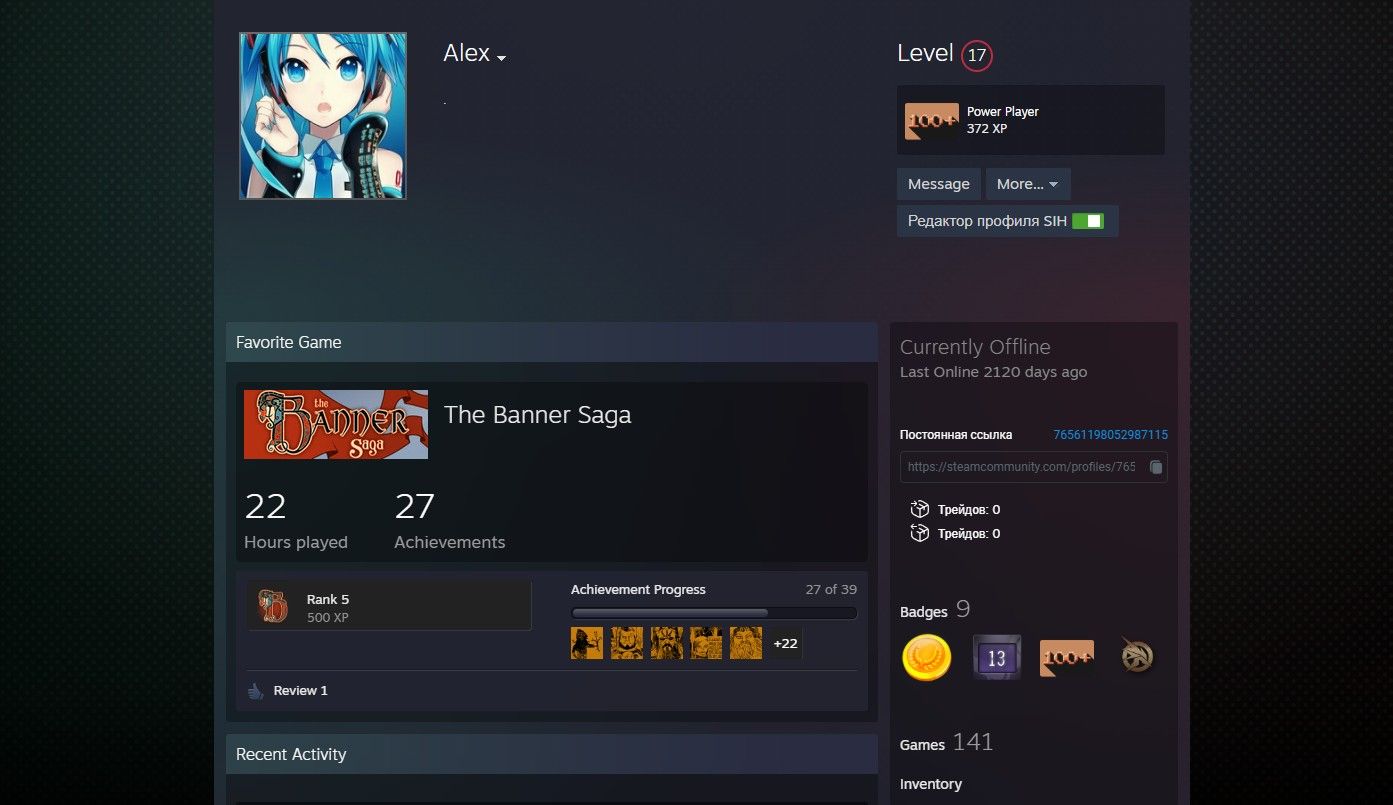Viewport: 1393px width, 805px height.
Task: Click the profile URL text field
Action: click(x=1020, y=467)
